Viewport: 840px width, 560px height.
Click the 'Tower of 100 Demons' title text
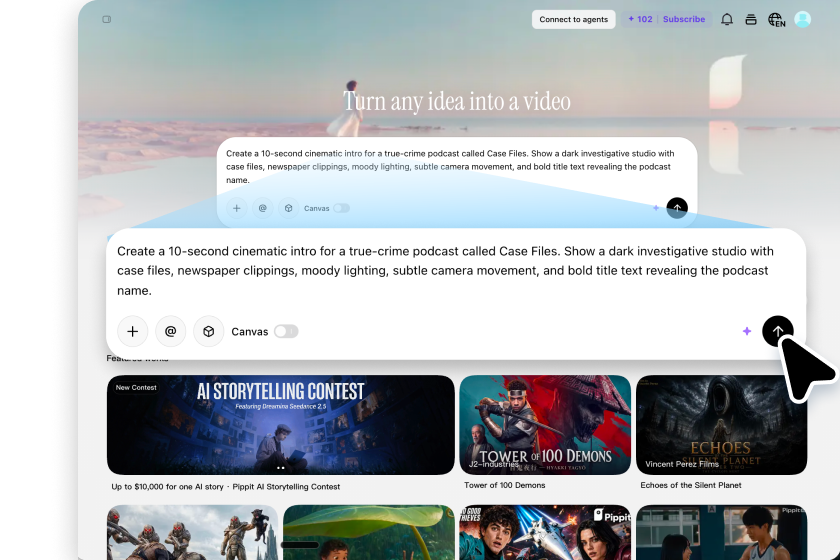(x=505, y=485)
